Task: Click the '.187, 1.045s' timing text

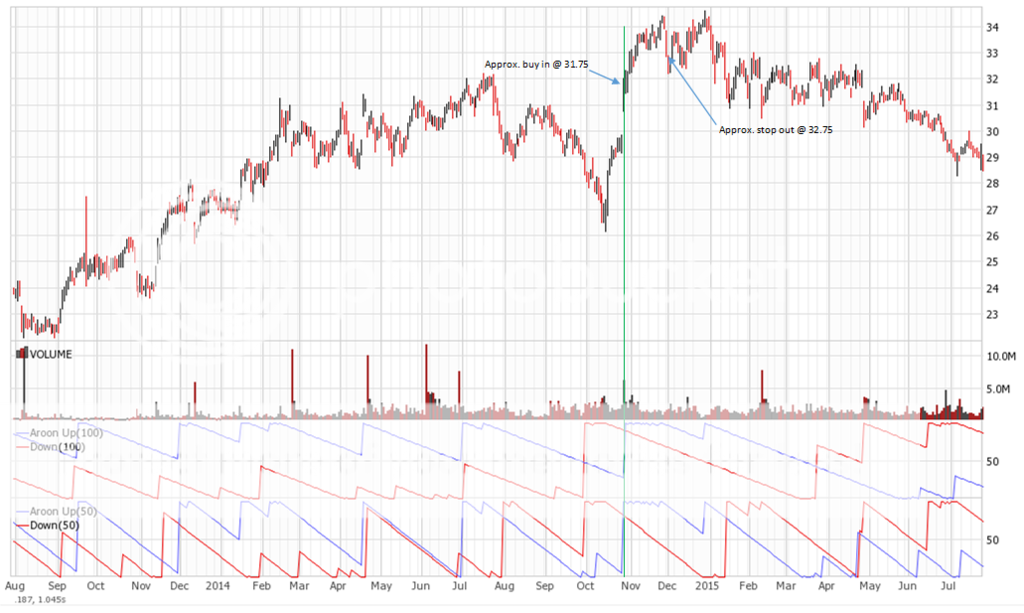Action: tap(40, 599)
